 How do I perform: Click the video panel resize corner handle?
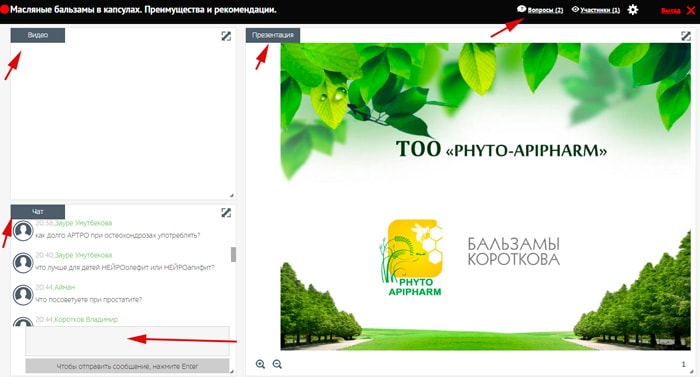click(x=232, y=195)
